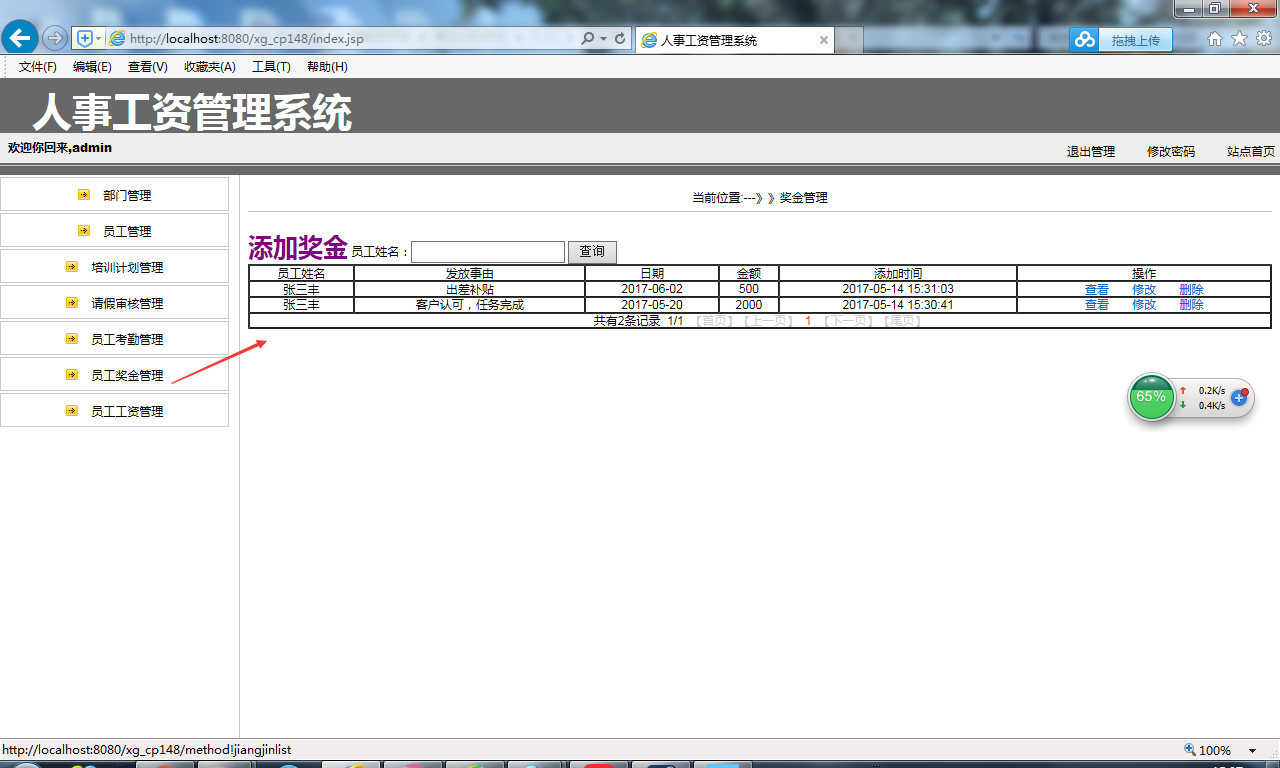Click the browser forward arrow button

pyautogui.click(x=55, y=38)
